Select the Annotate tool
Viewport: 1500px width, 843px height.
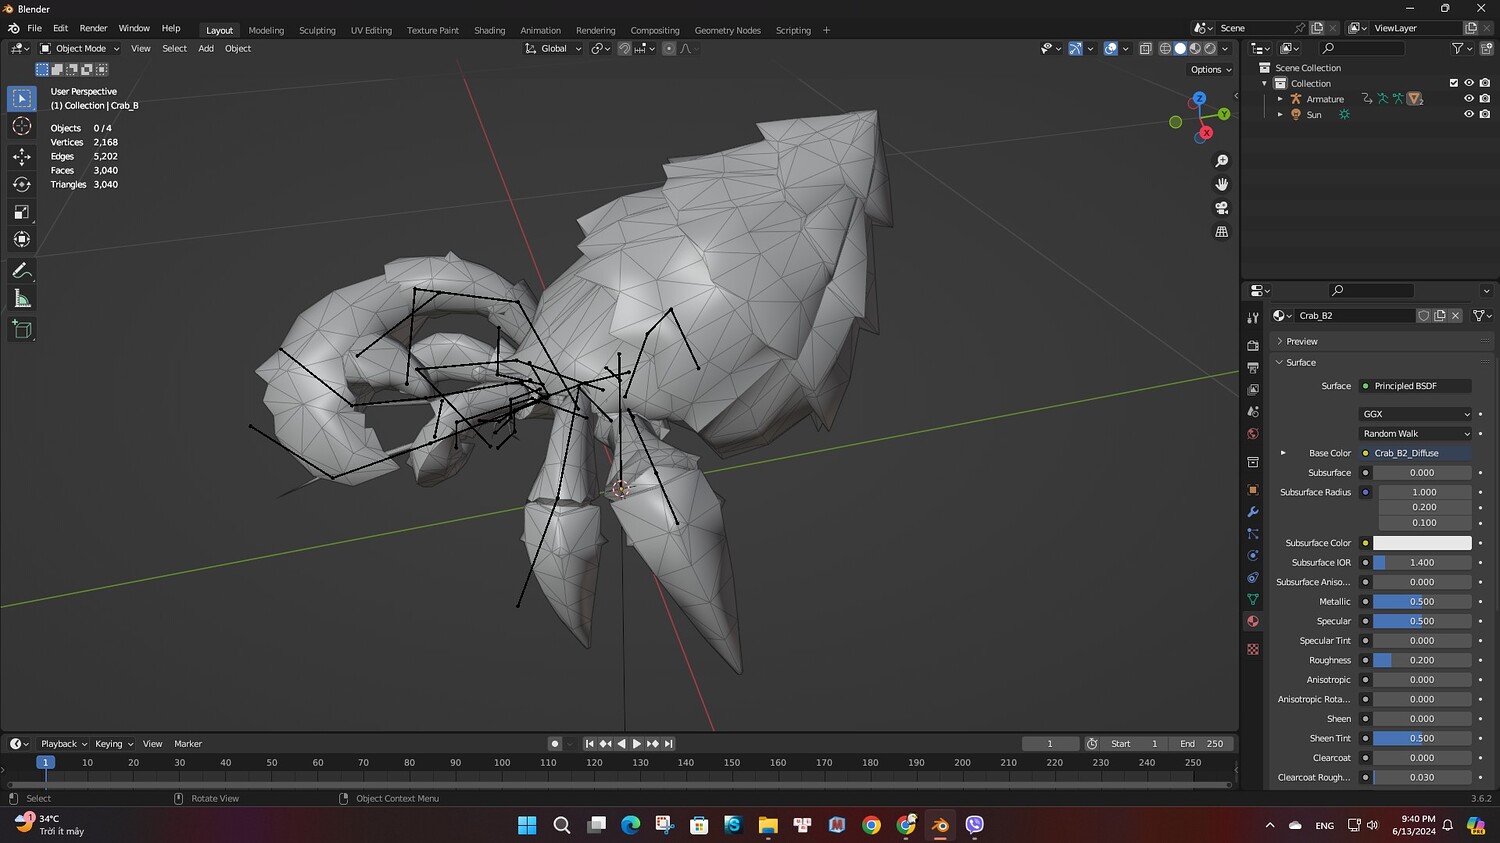pos(21,271)
